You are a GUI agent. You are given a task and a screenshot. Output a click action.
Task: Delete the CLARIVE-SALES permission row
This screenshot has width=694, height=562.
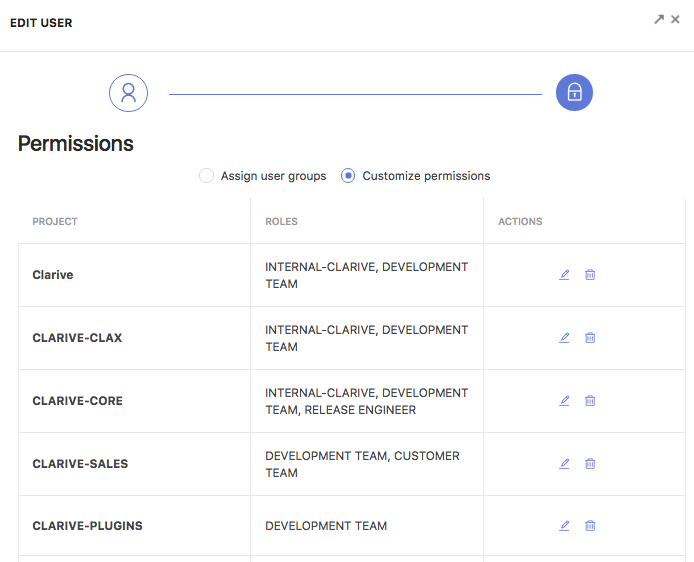(x=590, y=464)
